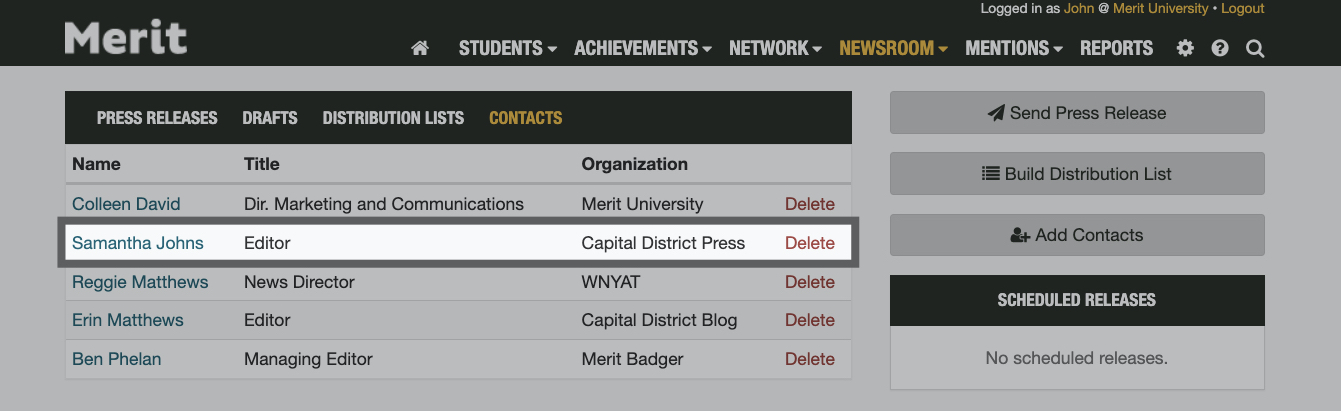Click the Add Contacts button
The width and height of the screenshot is (1341, 411).
(x=1077, y=235)
